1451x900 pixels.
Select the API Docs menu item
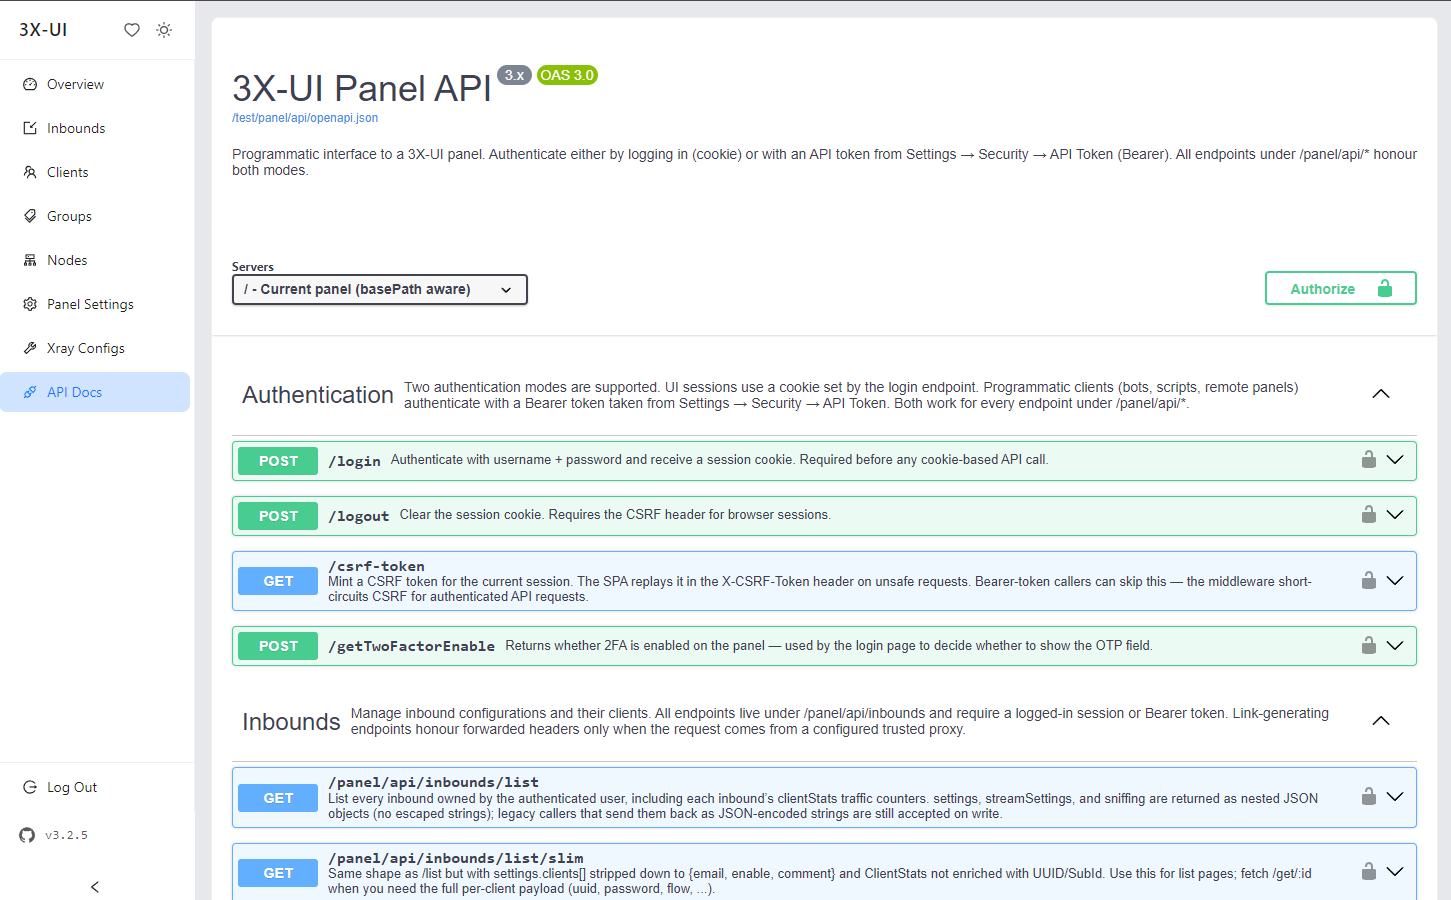[95, 392]
